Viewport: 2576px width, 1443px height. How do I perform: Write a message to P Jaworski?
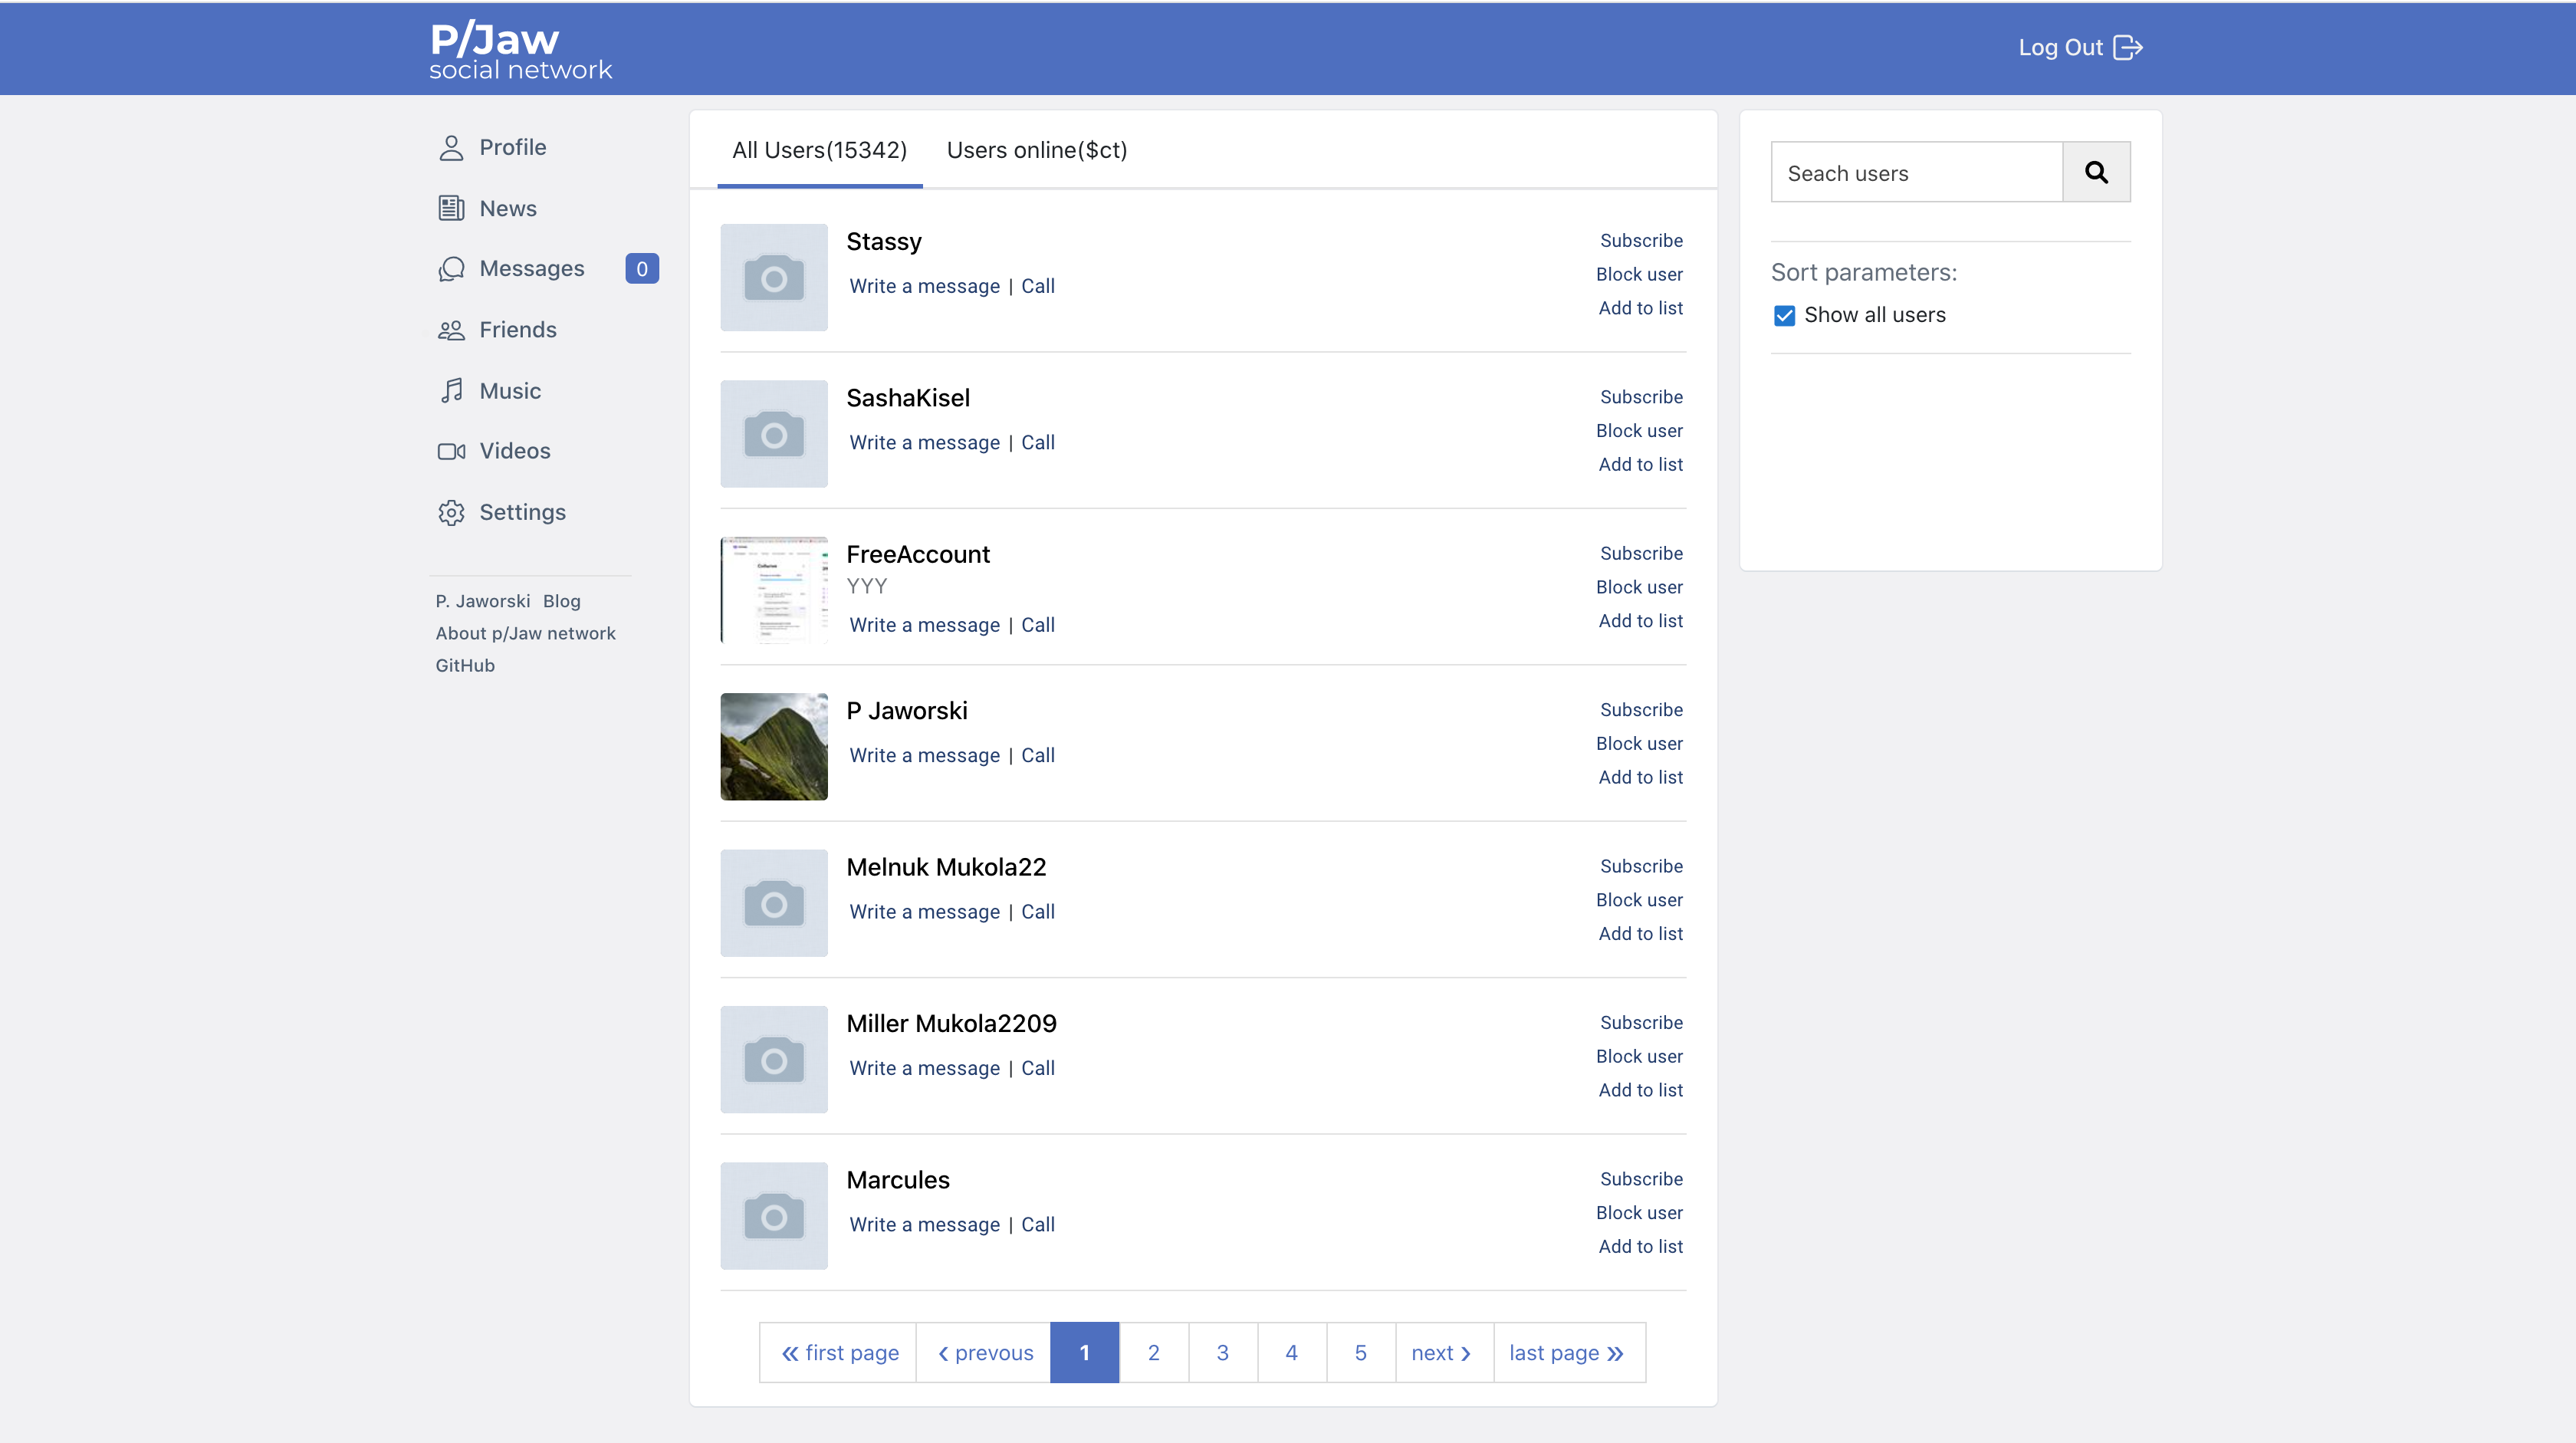point(924,755)
